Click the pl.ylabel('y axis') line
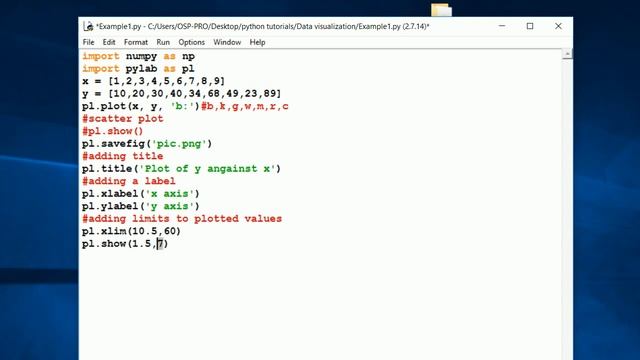The height and width of the screenshot is (360, 640). pos(141,206)
